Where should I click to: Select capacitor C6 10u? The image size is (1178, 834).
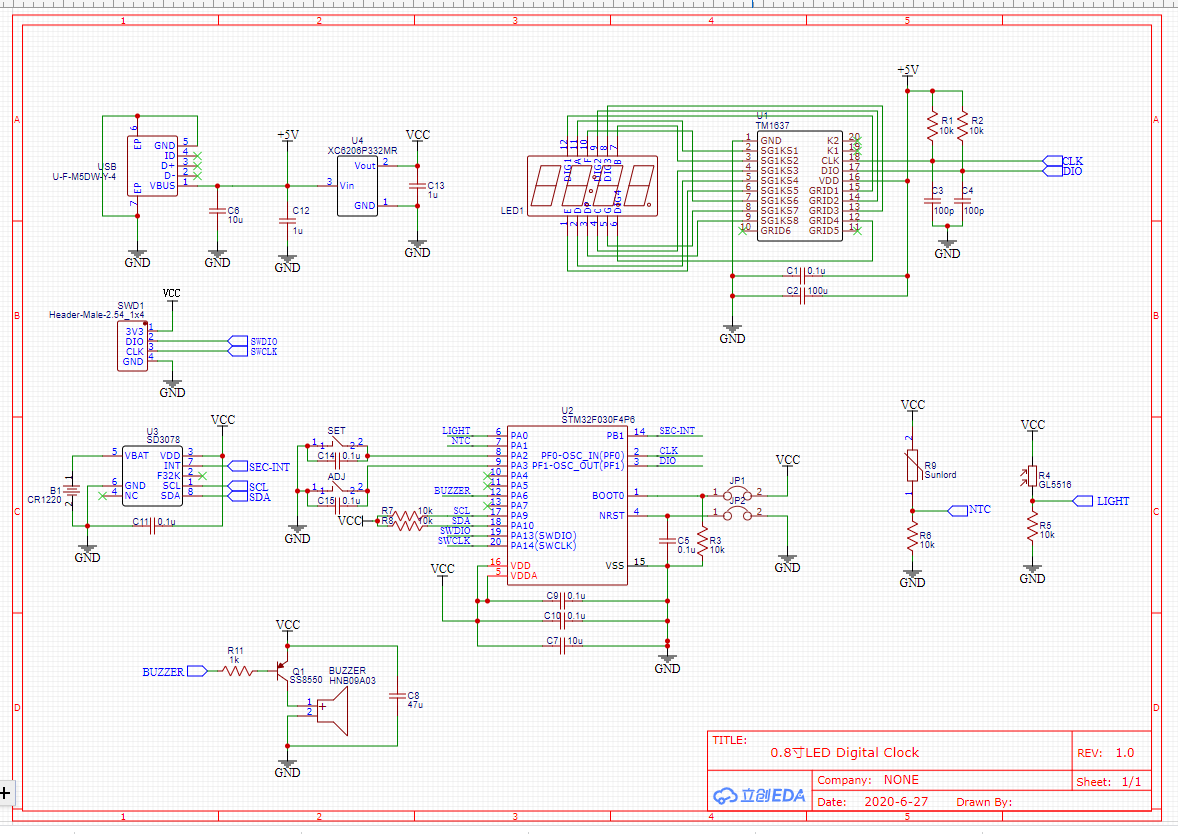(217, 211)
